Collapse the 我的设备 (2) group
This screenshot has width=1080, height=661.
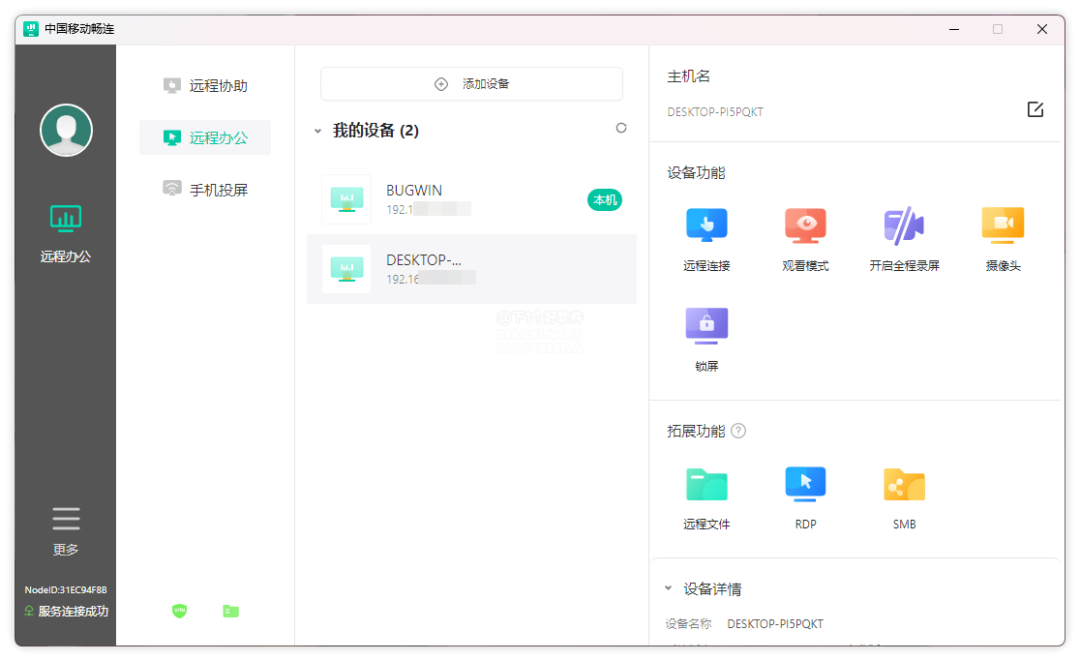point(318,131)
